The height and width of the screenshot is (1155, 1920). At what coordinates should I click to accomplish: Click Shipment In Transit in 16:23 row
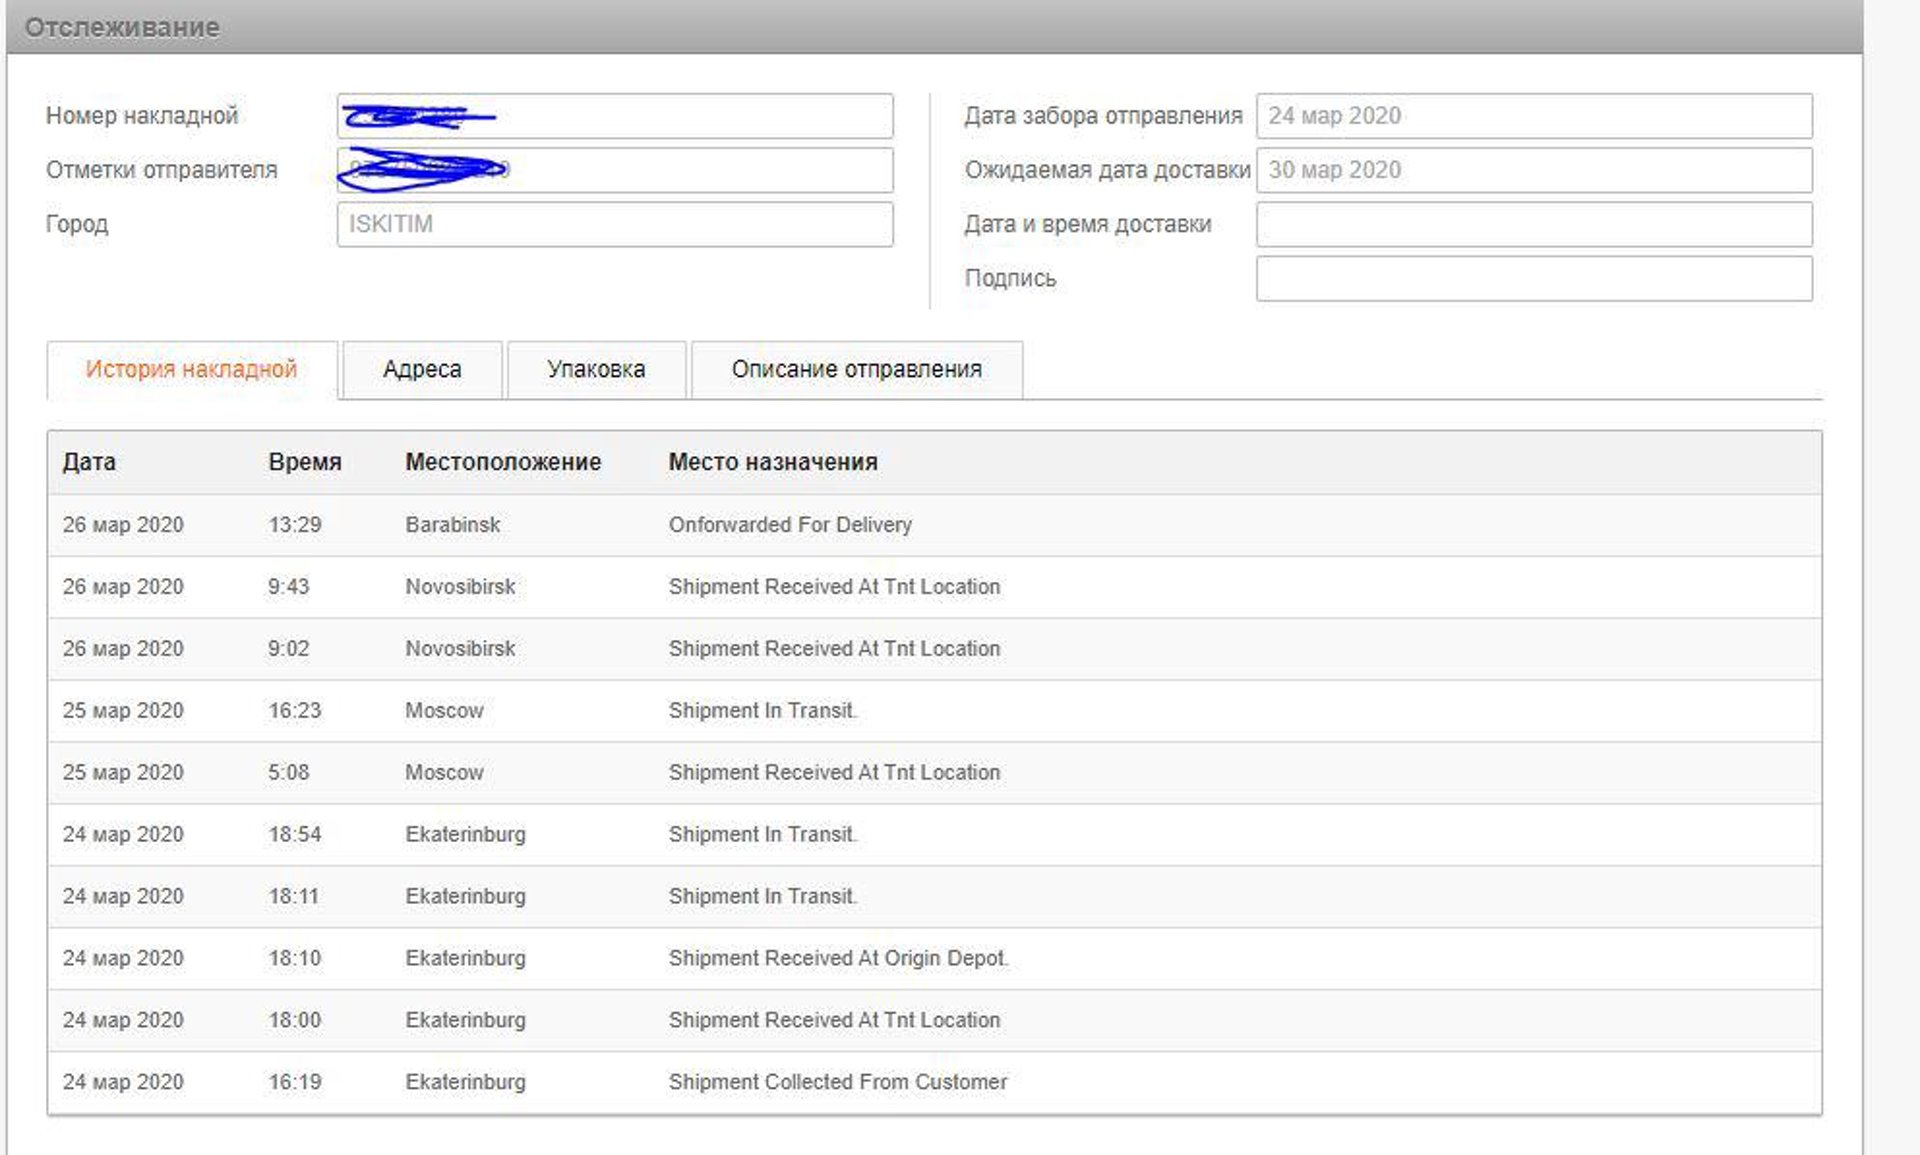tap(763, 711)
